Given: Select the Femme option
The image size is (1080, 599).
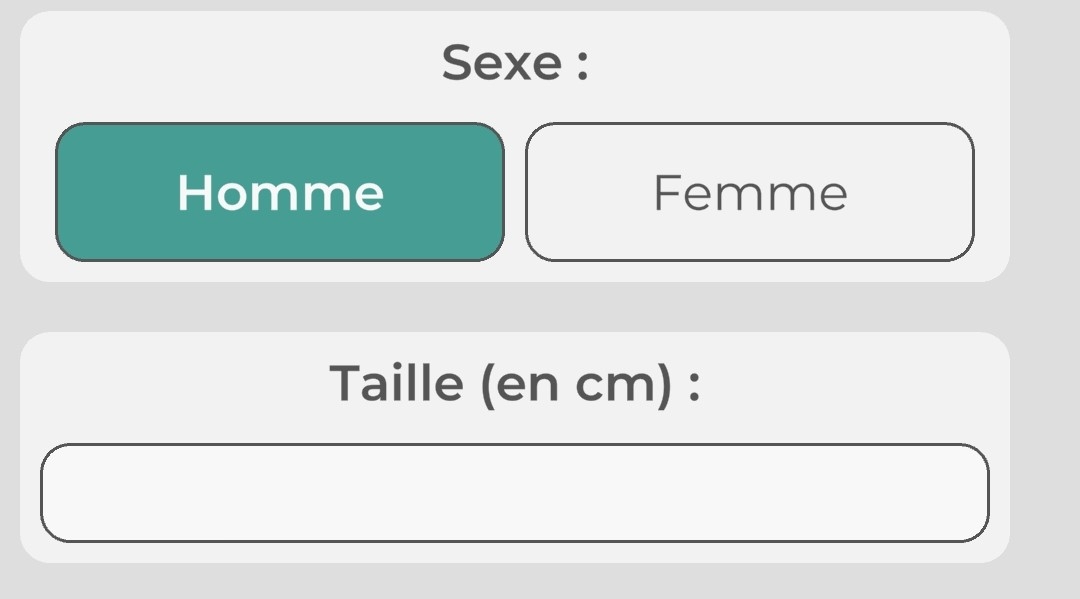Looking at the screenshot, I should pos(750,192).
